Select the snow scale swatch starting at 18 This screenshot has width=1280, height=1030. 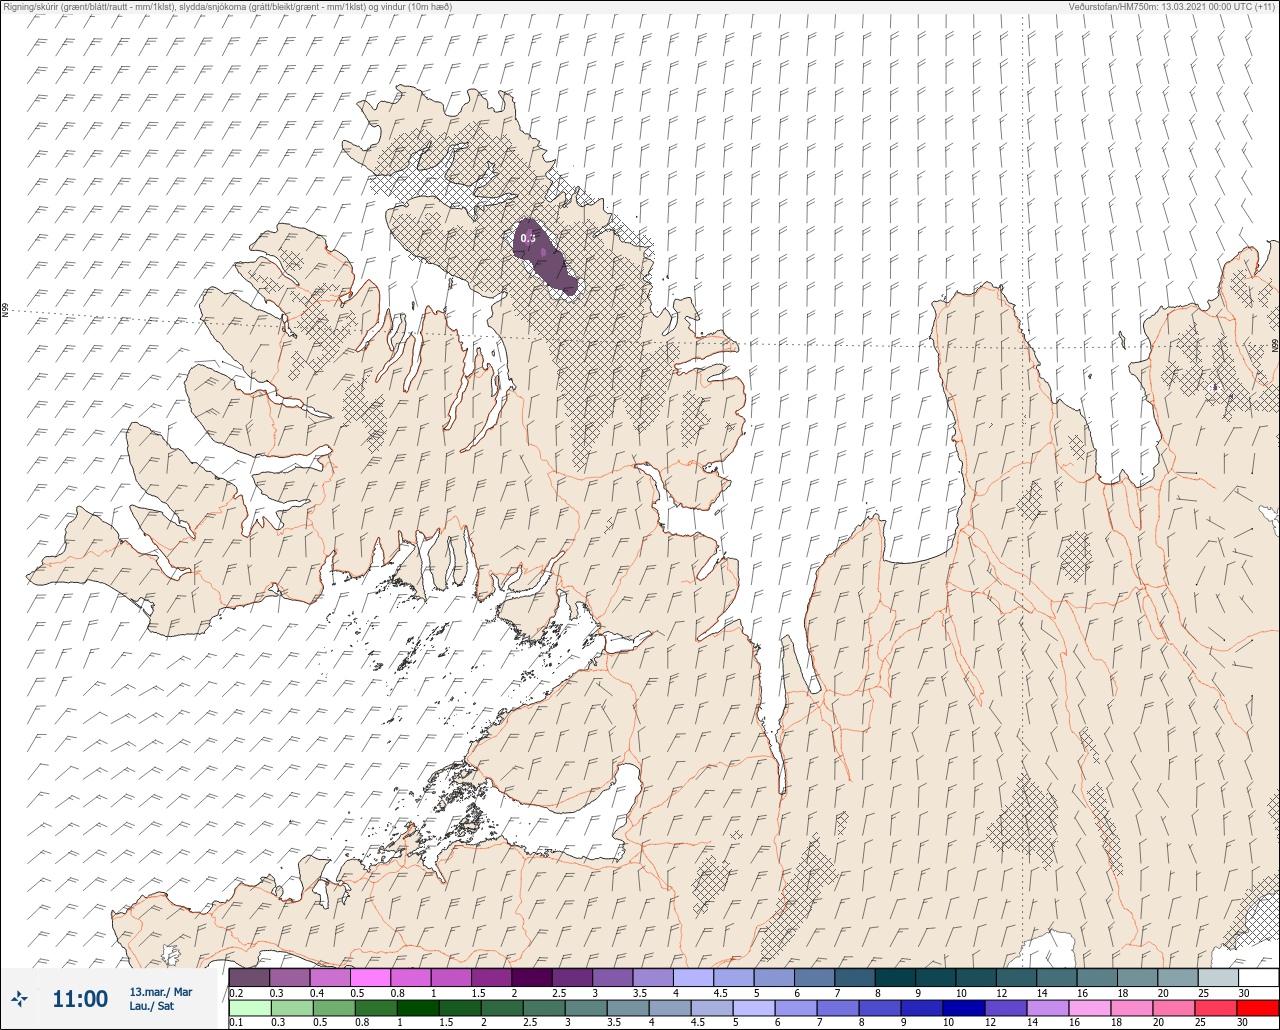(1137, 977)
